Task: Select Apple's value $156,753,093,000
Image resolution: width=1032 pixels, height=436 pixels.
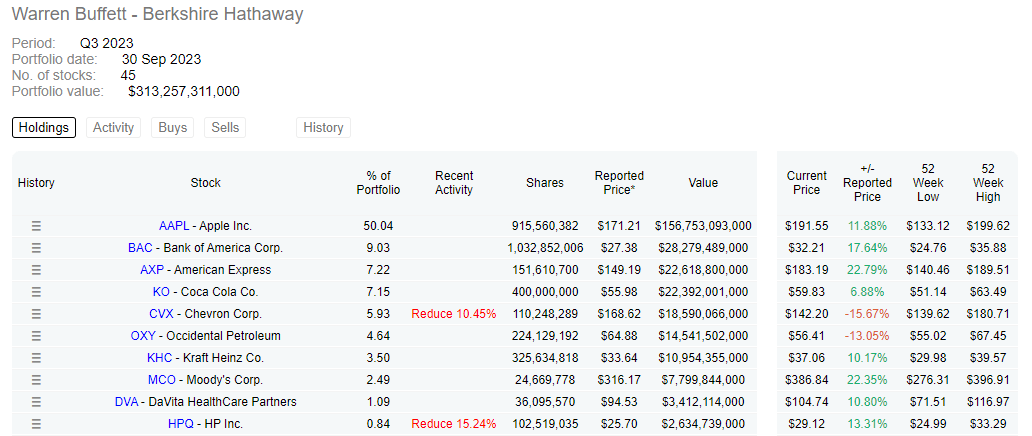Action: point(703,226)
